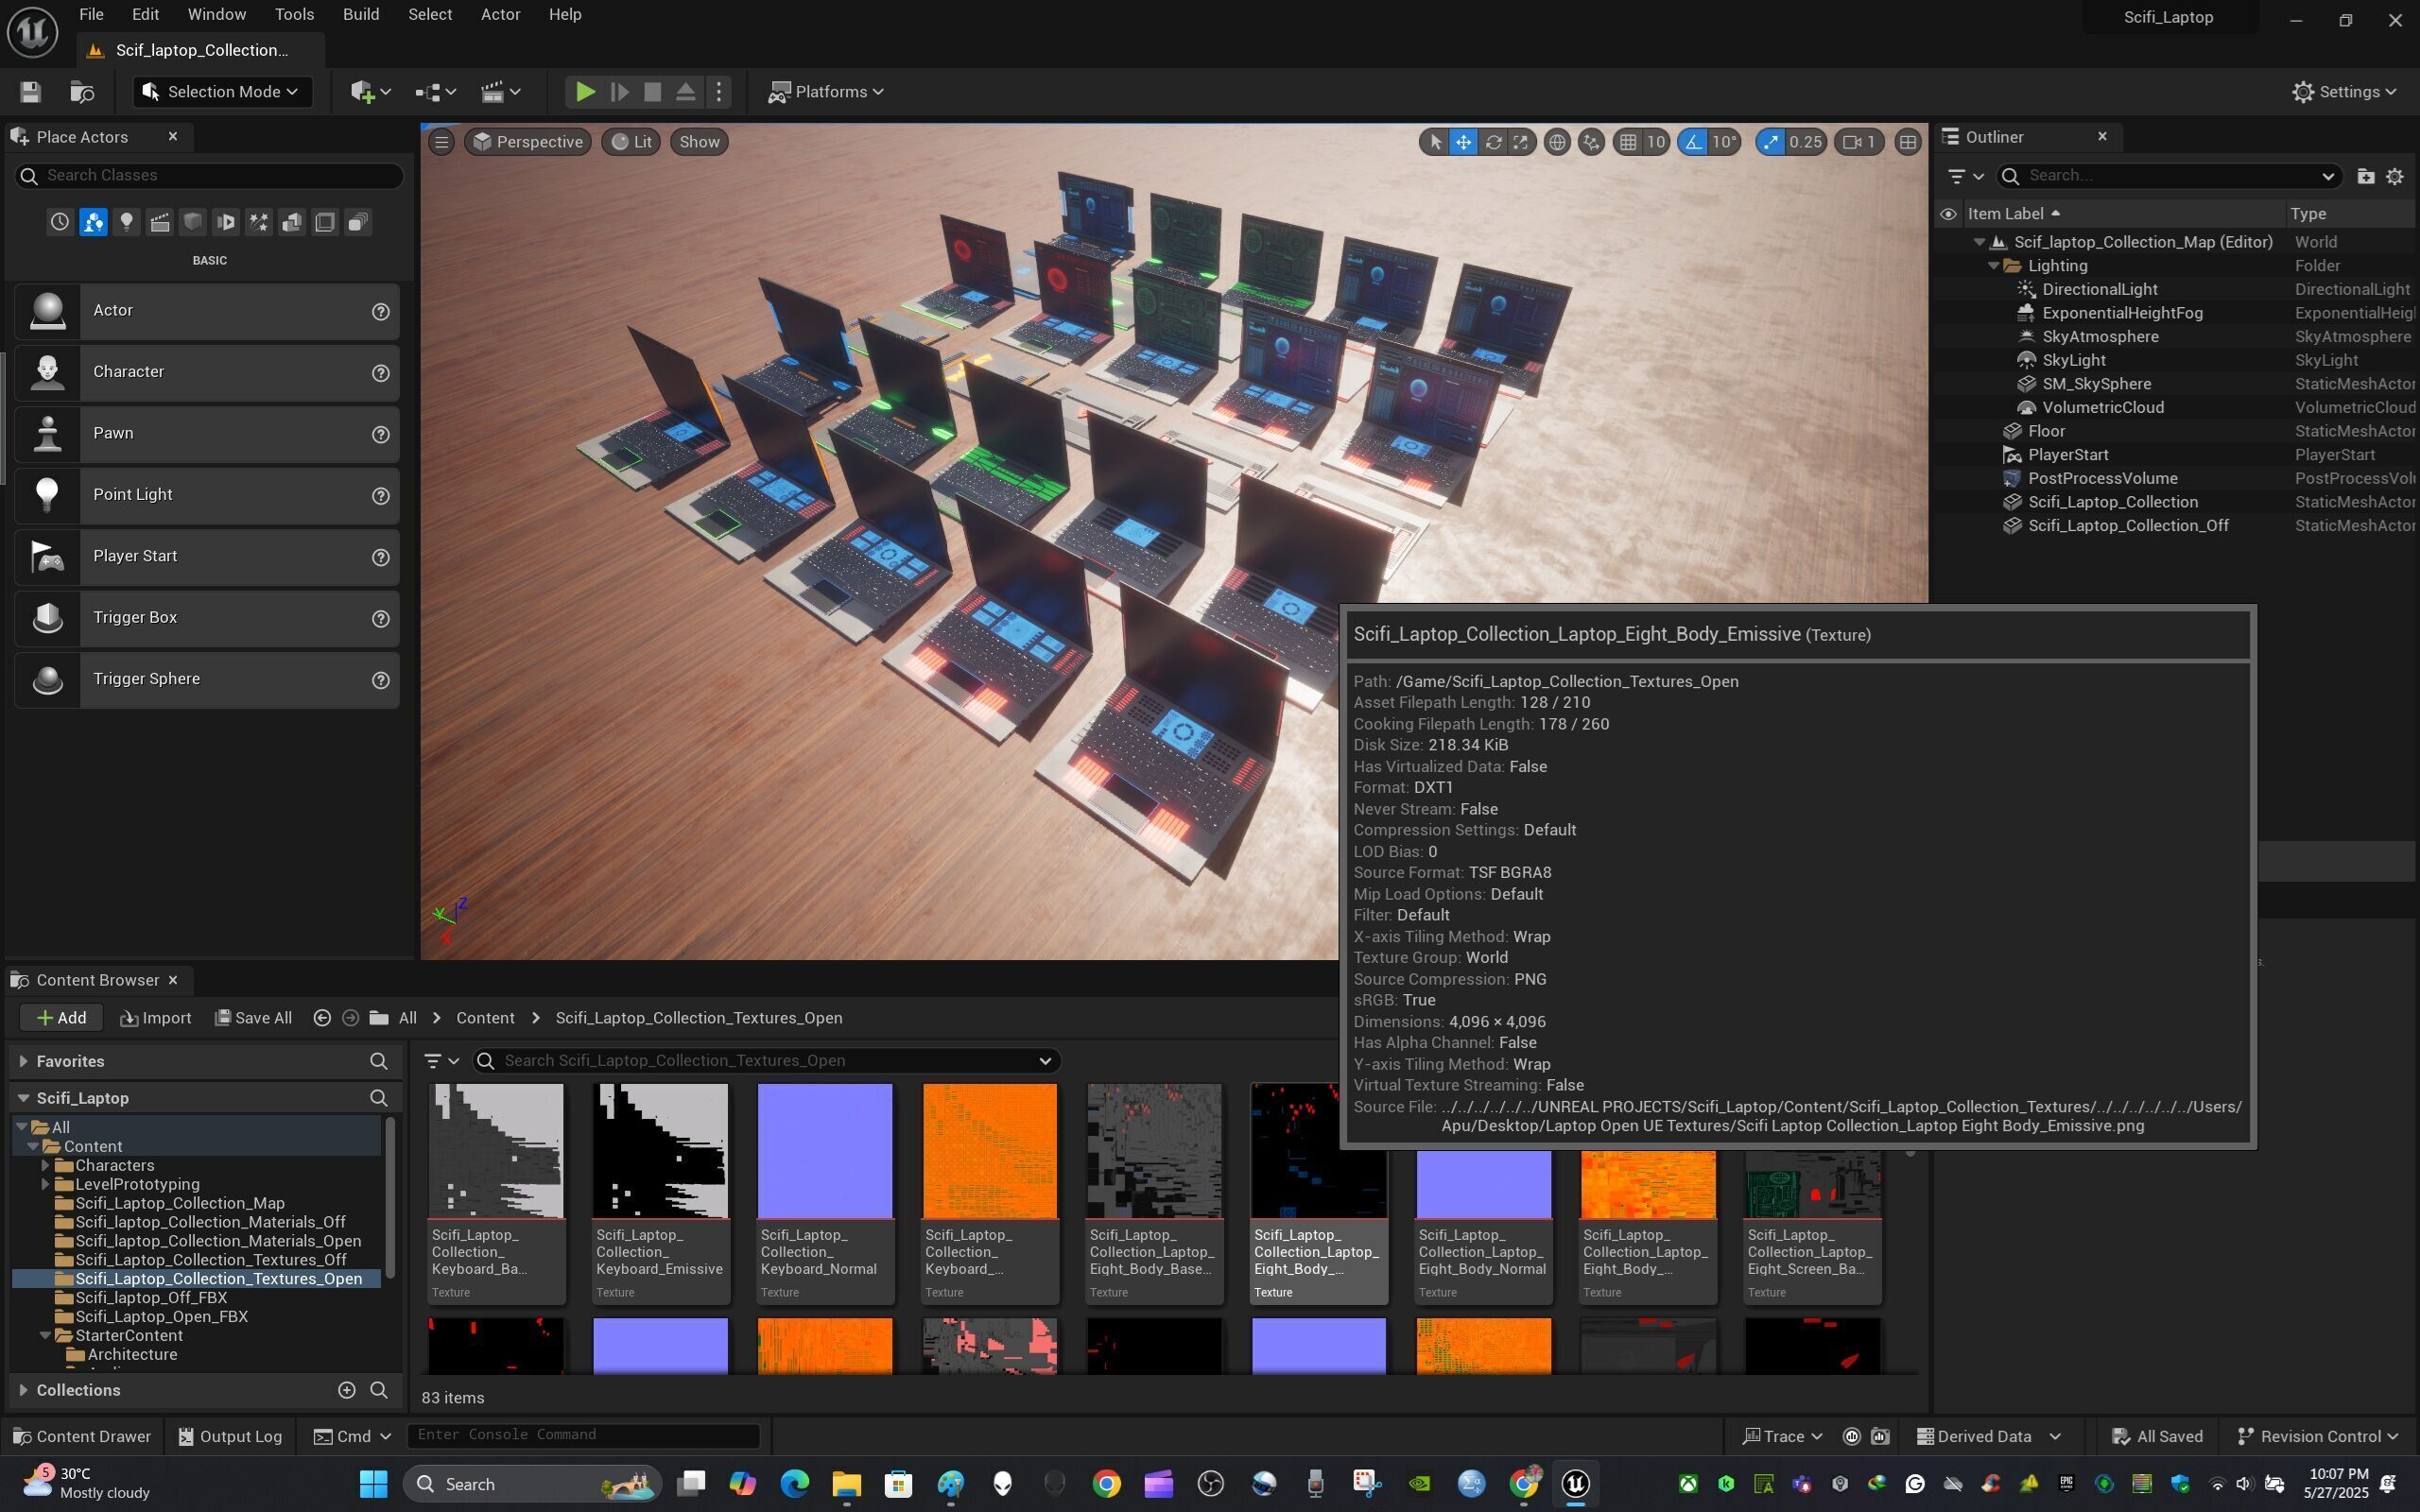Open the Actor menu
Image resolution: width=2420 pixels, height=1512 pixels.
pyautogui.click(x=500, y=15)
